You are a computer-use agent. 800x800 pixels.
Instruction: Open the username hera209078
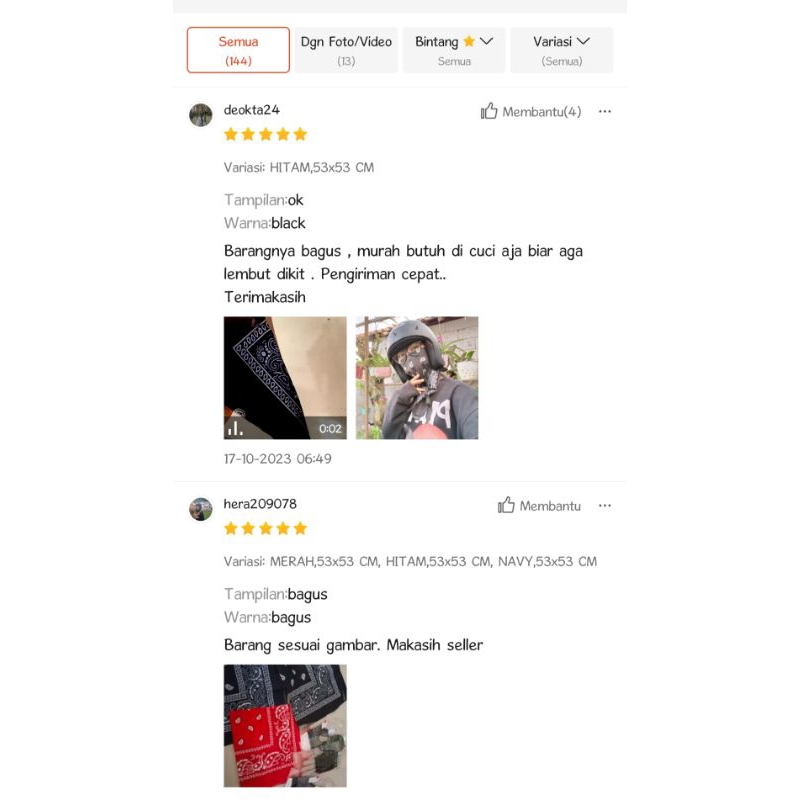coord(260,504)
